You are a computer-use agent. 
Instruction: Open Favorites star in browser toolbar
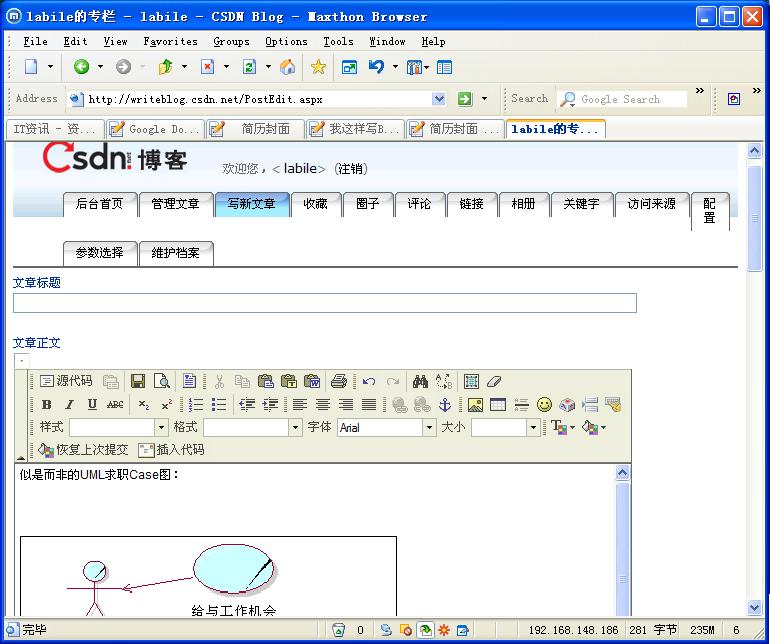(x=318, y=67)
